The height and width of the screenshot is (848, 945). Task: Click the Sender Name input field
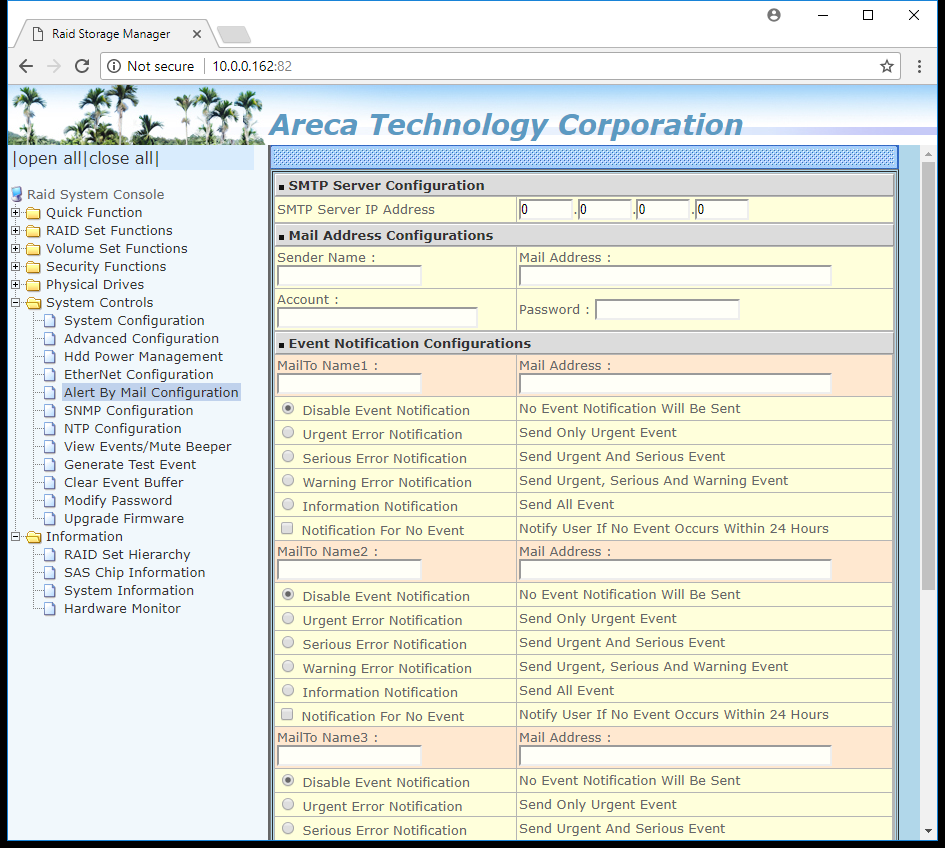pos(349,276)
